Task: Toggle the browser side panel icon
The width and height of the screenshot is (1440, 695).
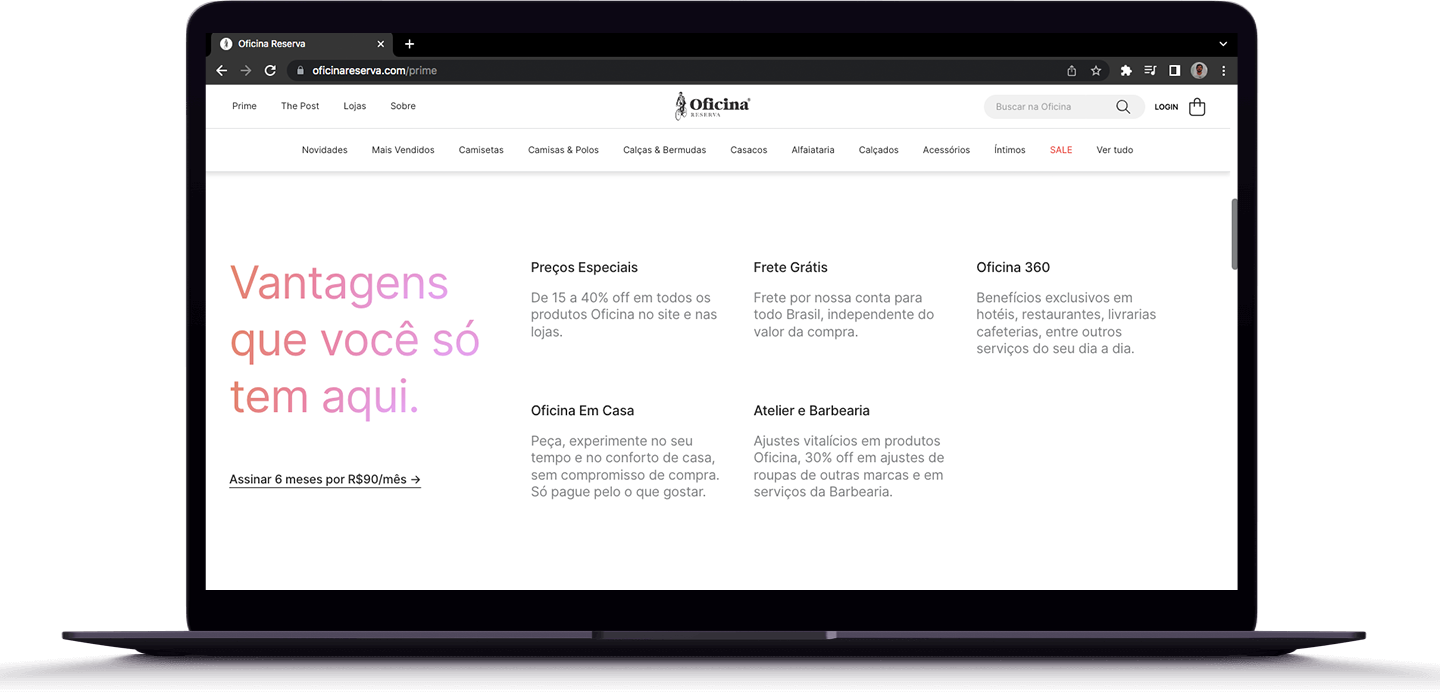Action: pyautogui.click(x=1175, y=71)
